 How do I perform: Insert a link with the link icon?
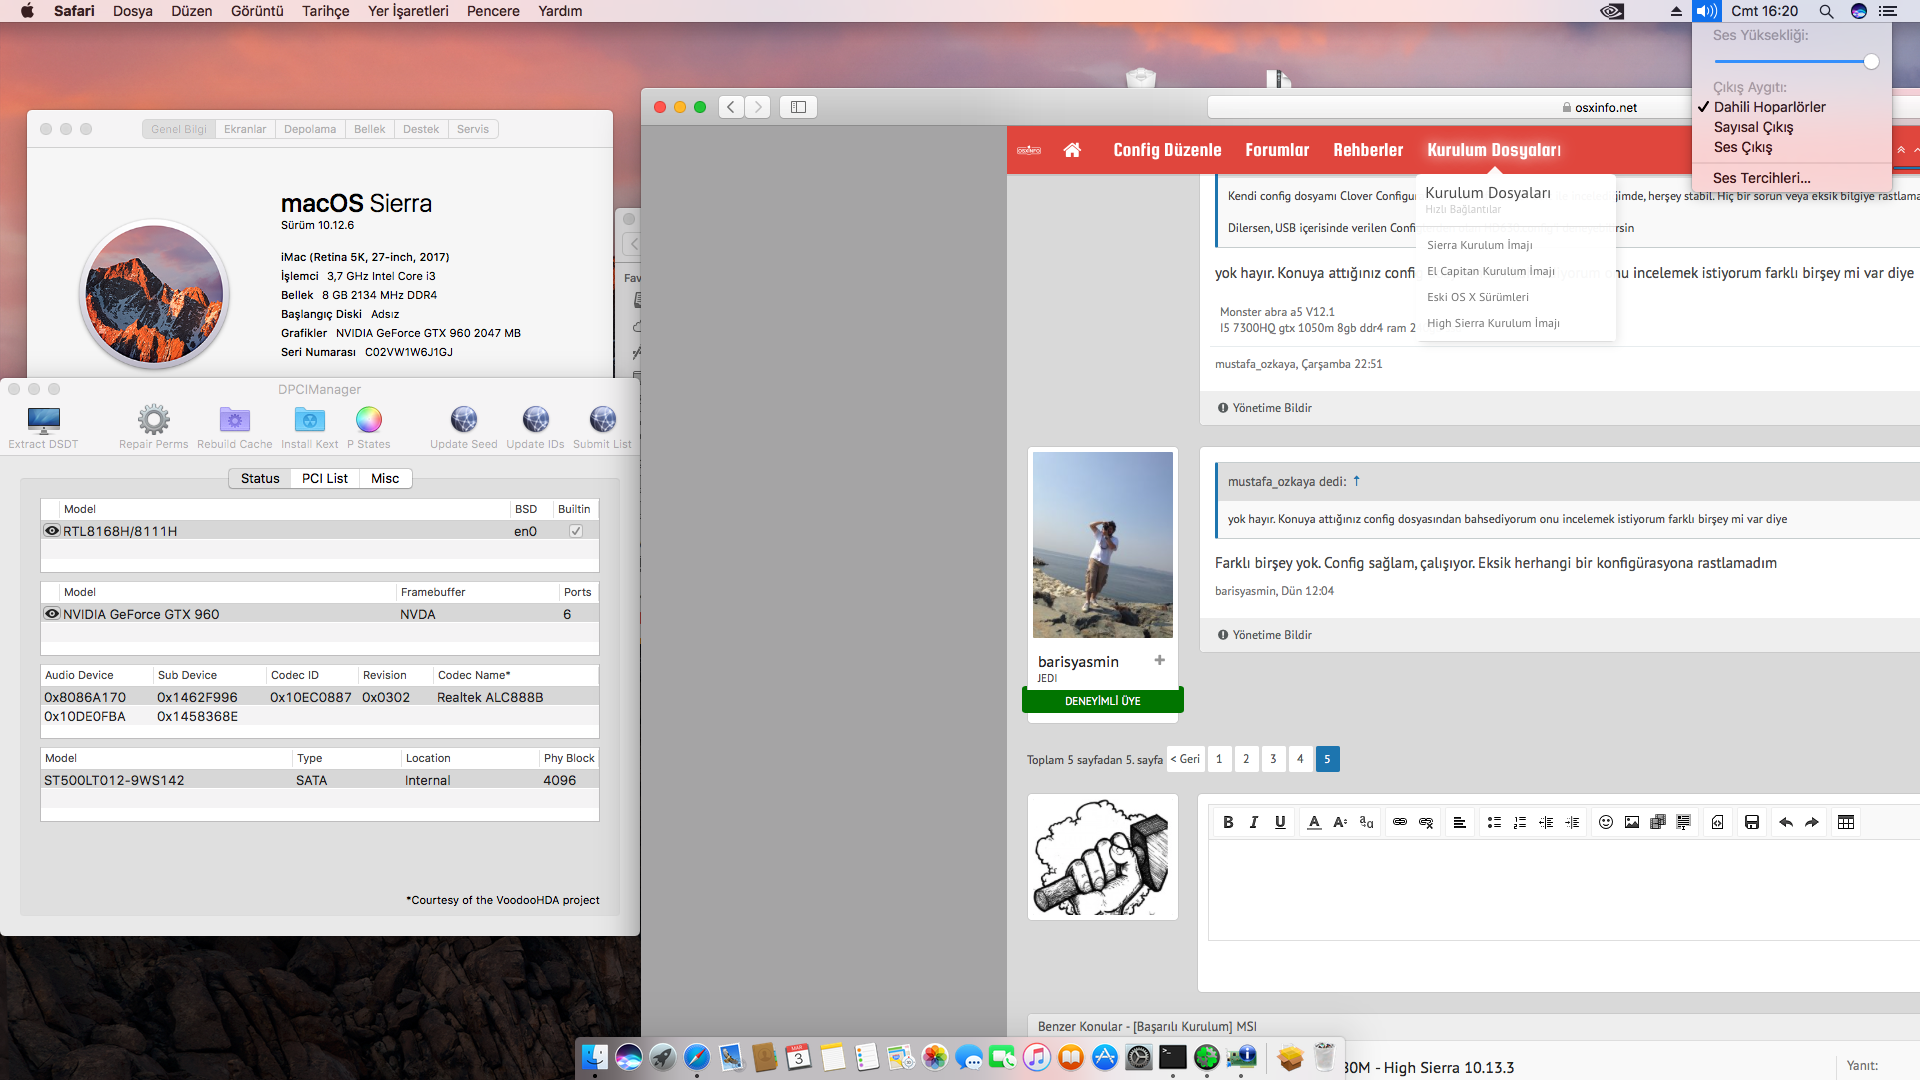[1400, 822]
